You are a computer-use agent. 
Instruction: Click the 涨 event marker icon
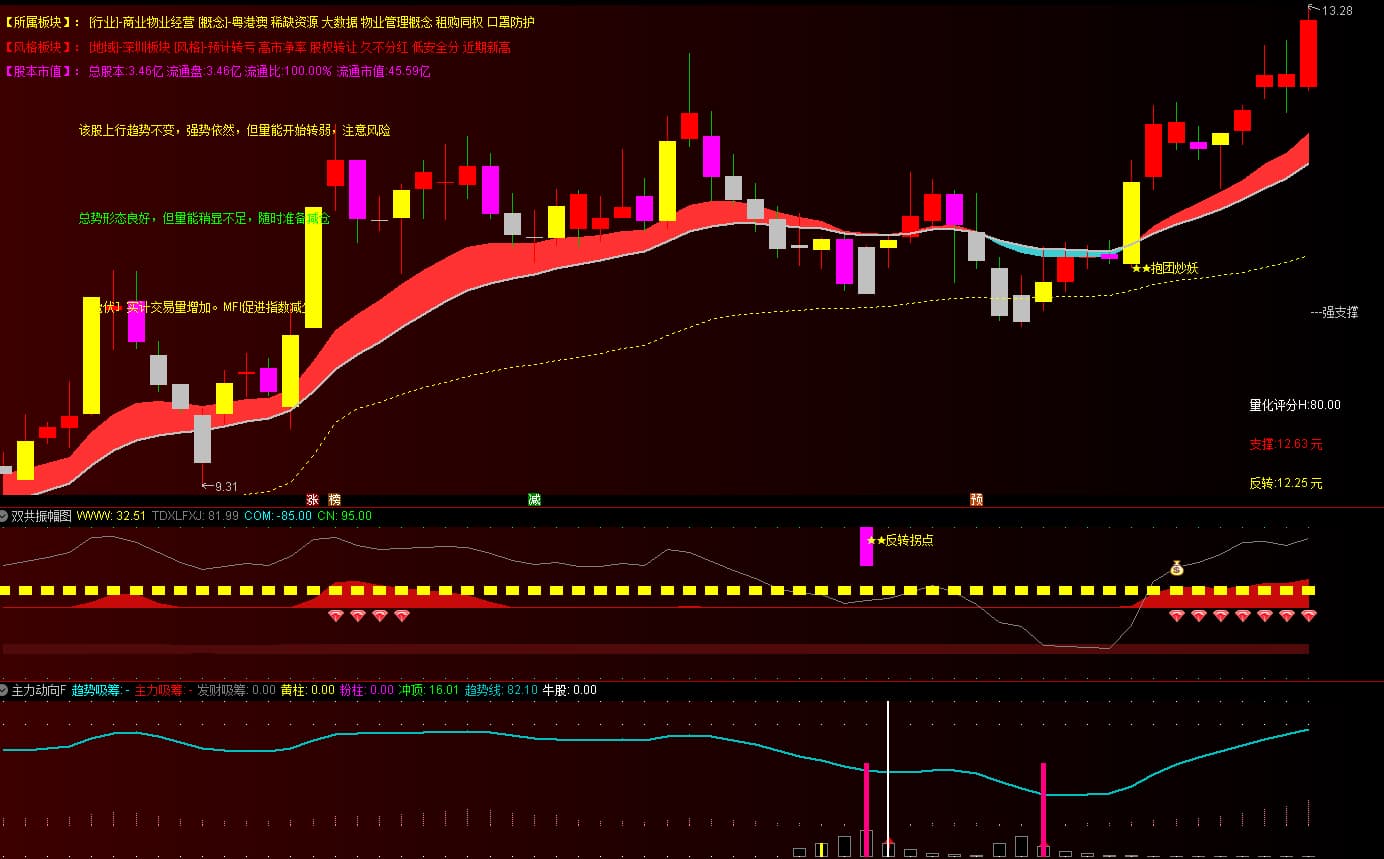(312, 499)
